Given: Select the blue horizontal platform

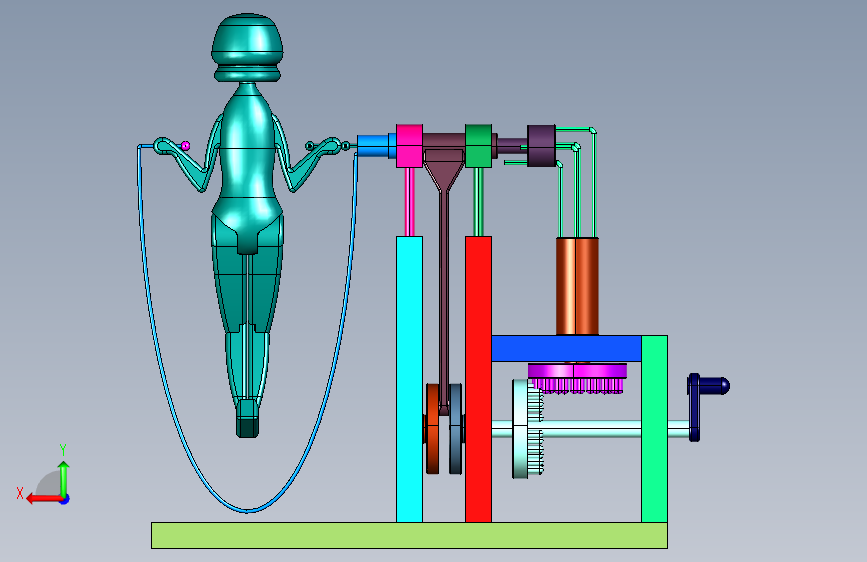Looking at the screenshot, I should [566, 349].
